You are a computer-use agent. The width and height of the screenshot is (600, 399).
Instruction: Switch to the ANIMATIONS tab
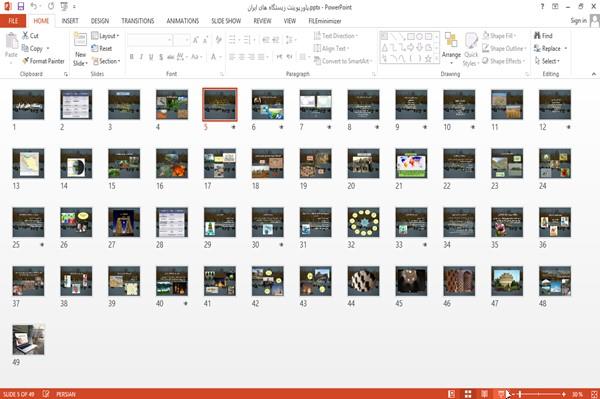pyautogui.click(x=183, y=21)
